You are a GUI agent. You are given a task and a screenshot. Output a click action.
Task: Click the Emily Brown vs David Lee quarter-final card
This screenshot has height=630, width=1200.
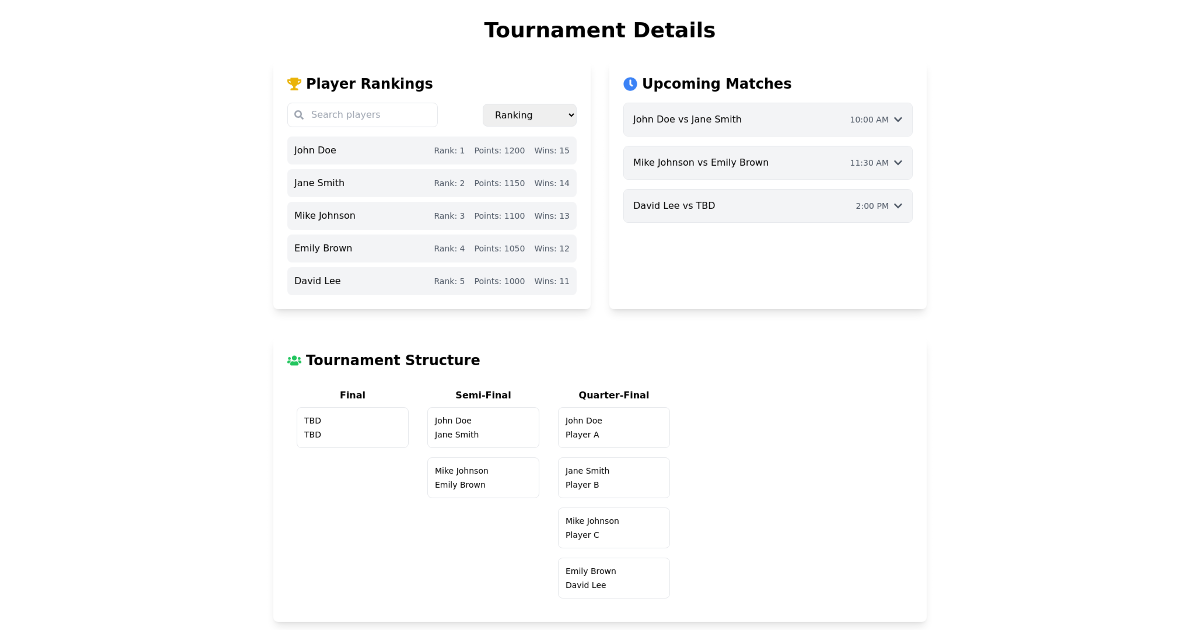[x=613, y=577]
